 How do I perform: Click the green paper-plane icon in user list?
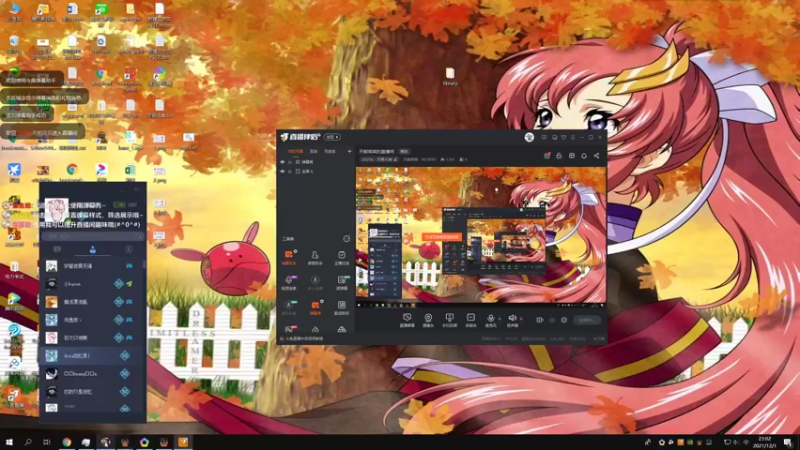point(129,284)
